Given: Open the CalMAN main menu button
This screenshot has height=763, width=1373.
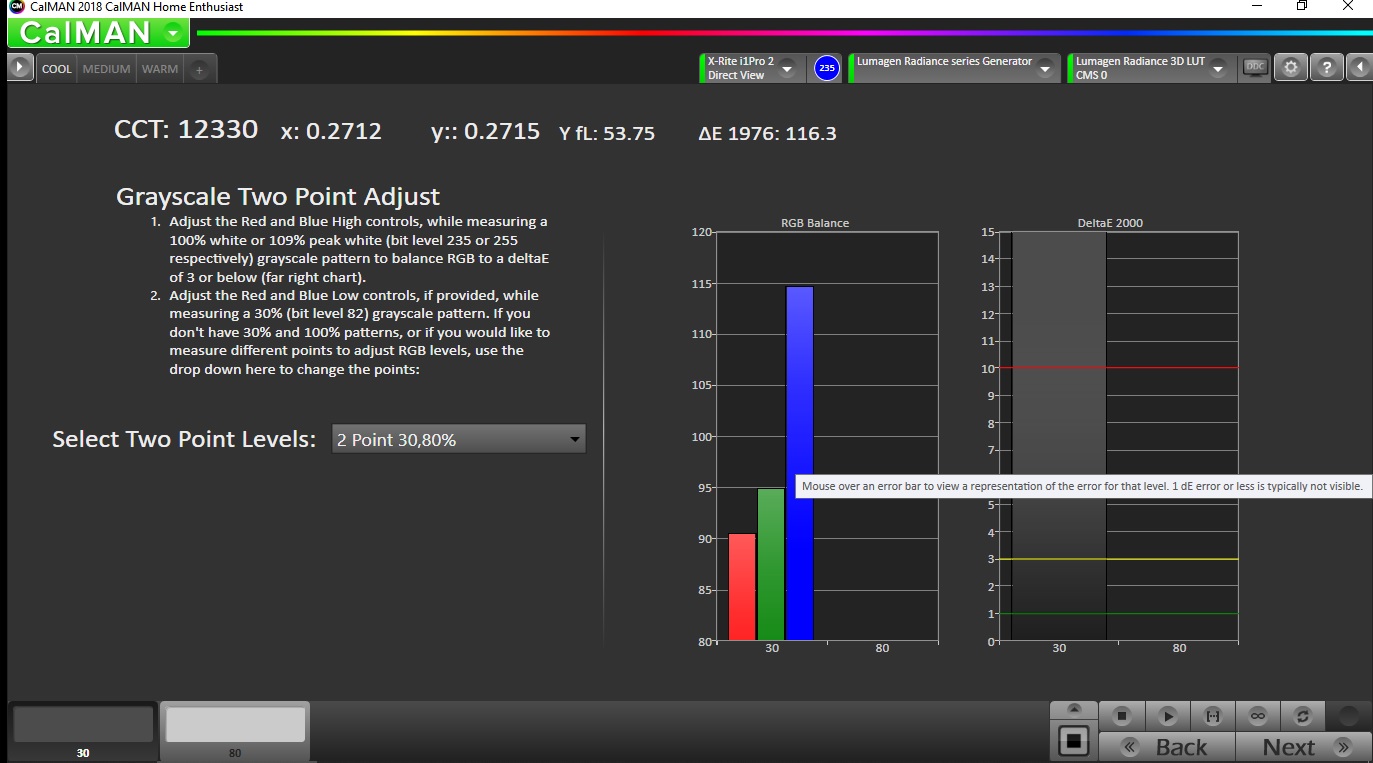Looking at the screenshot, I should [x=98, y=33].
